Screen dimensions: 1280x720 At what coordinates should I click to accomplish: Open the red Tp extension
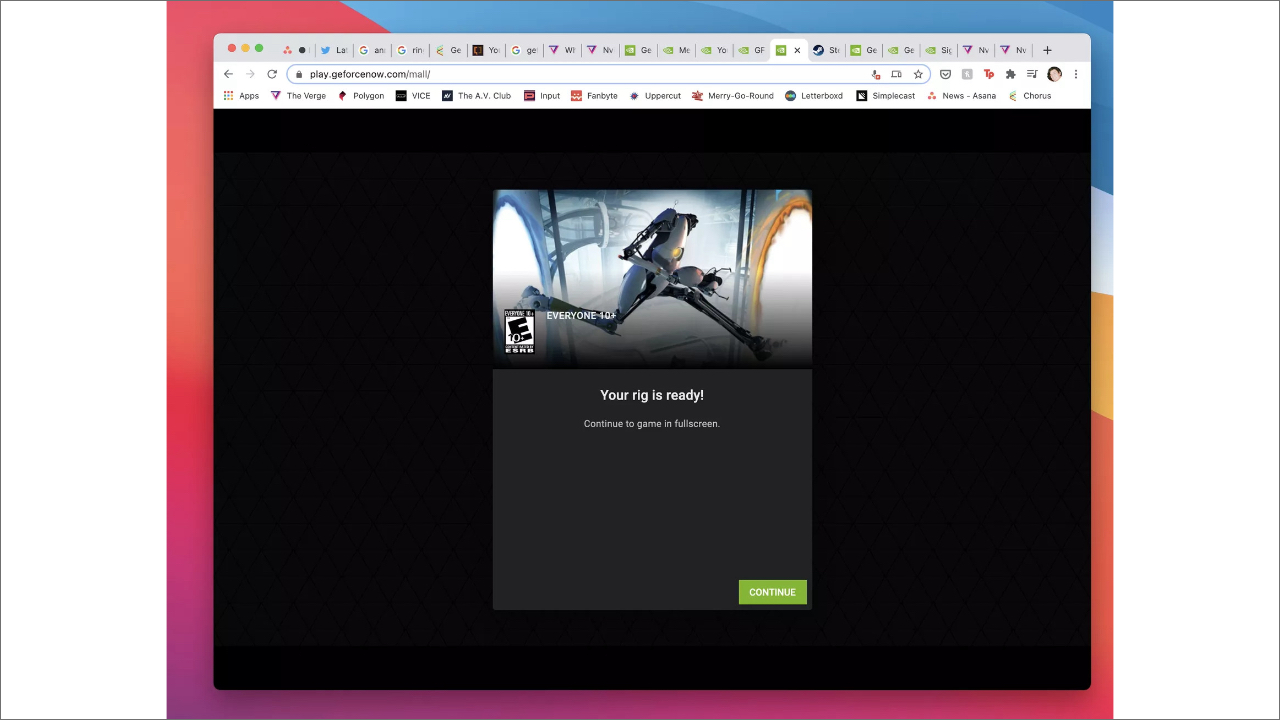click(x=989, y=74)
